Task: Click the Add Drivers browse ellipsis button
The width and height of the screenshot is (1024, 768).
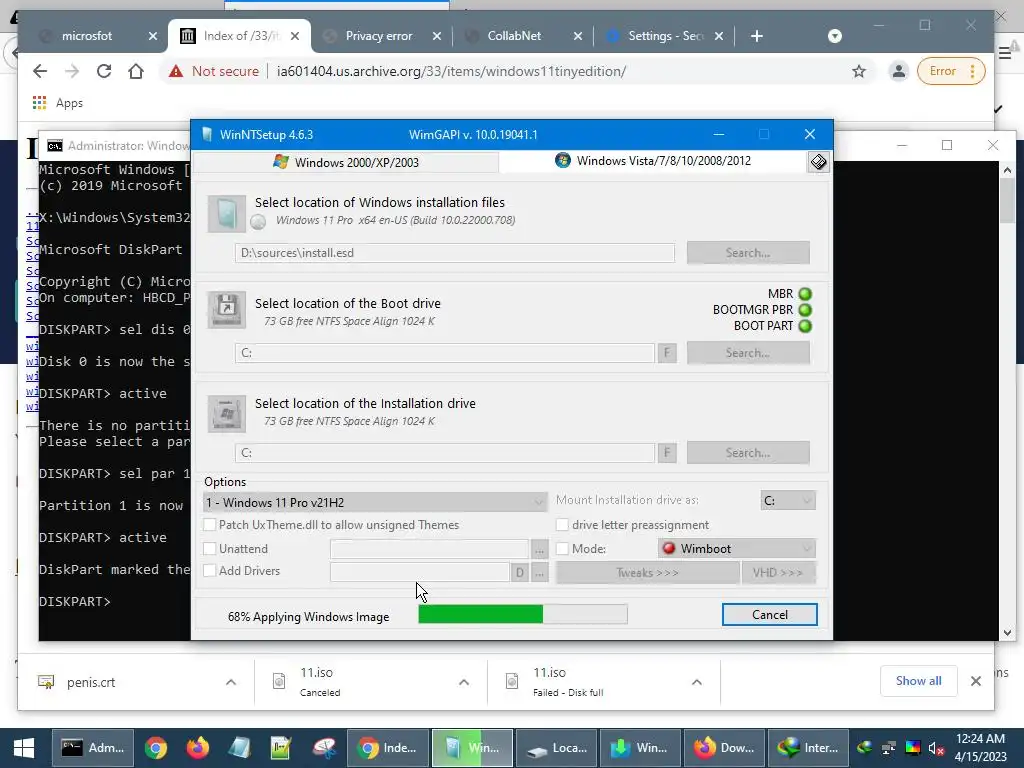Action: (x=539, y=573)
